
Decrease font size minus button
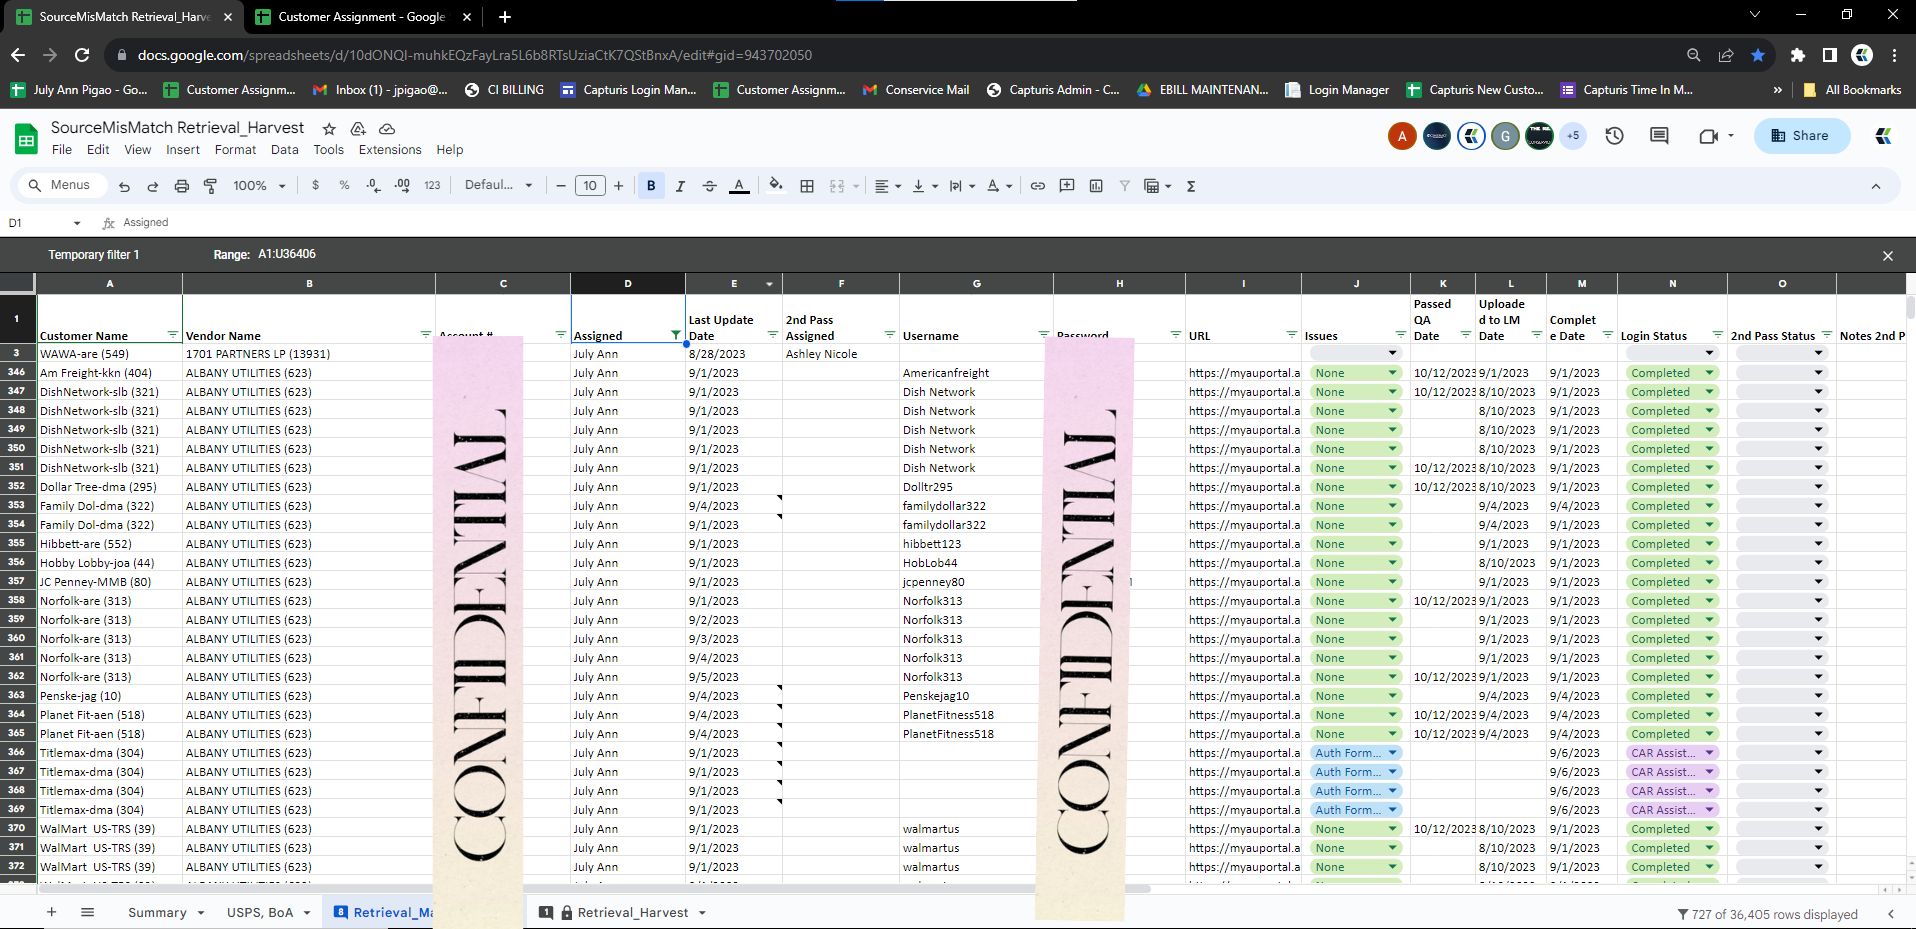coord(561,186)
